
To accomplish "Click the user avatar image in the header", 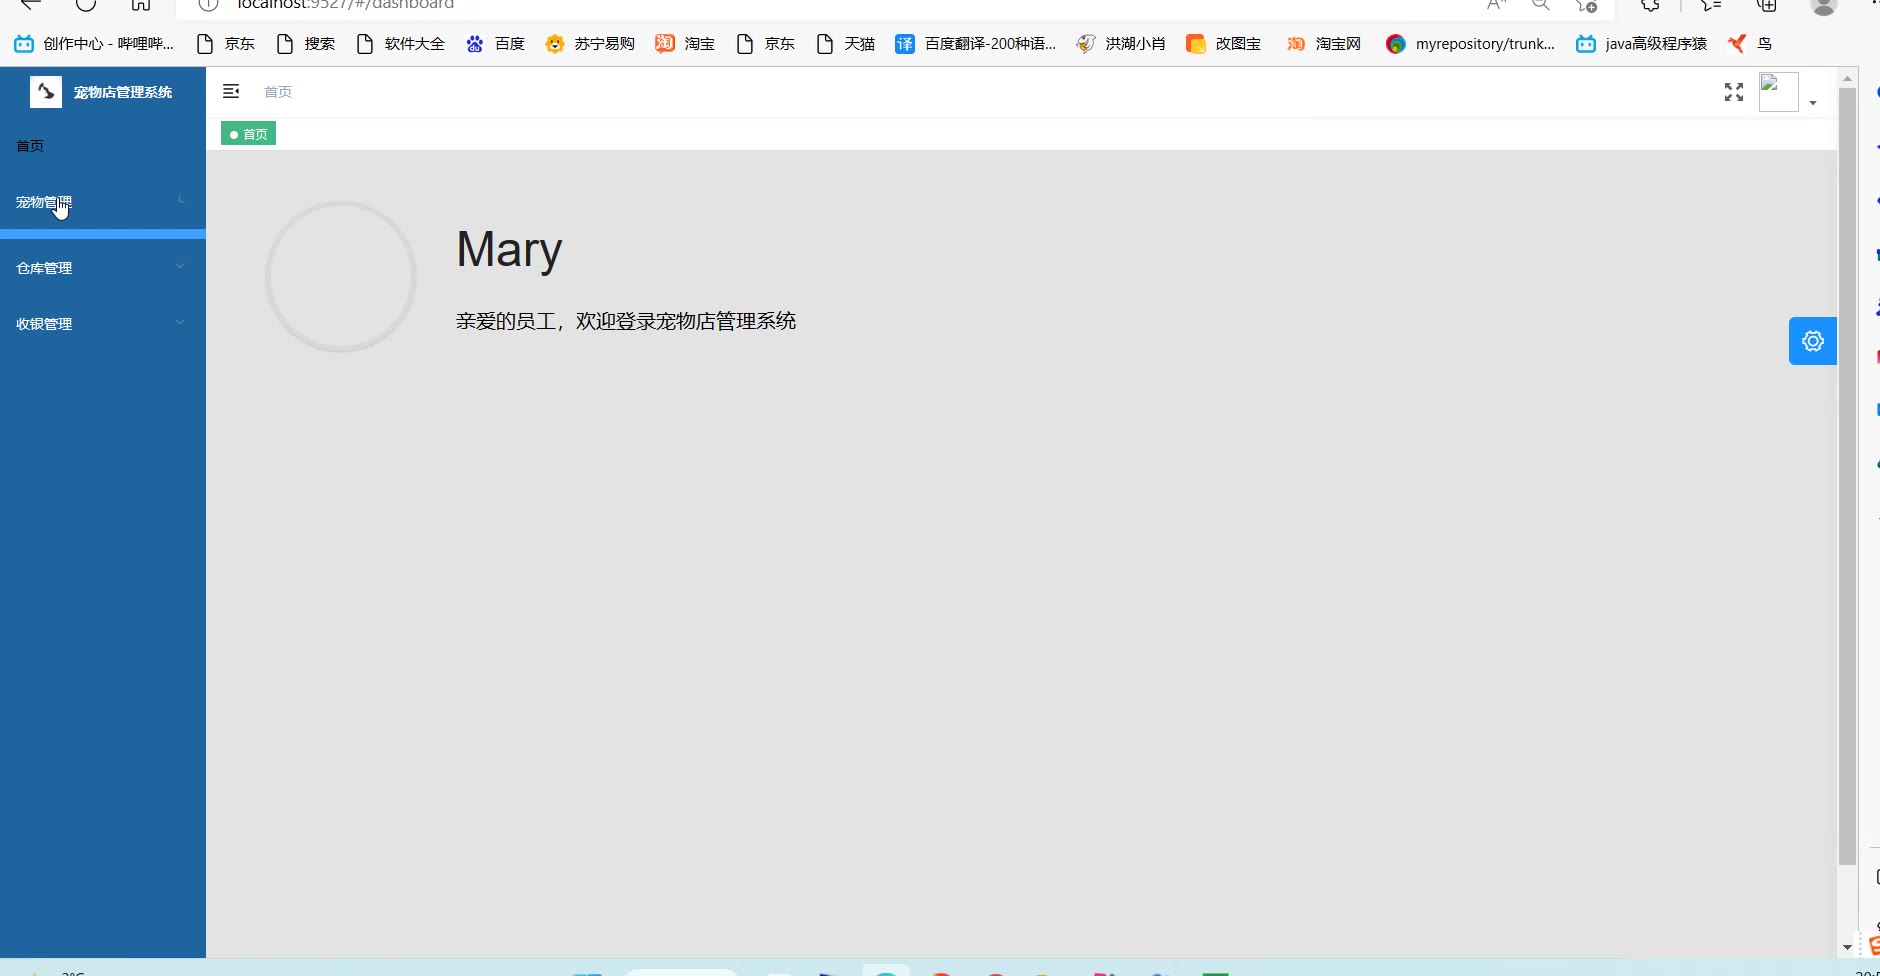I will [x=1779, y=92].
